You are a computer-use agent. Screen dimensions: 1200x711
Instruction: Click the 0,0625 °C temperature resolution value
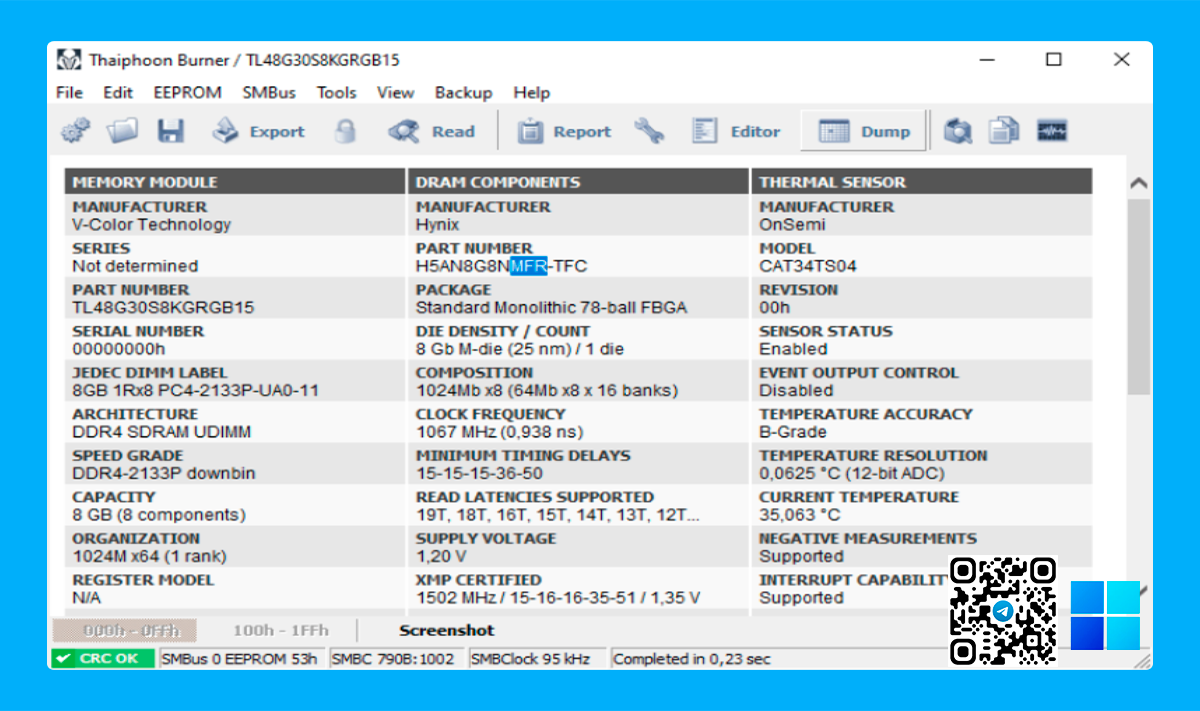851,473
